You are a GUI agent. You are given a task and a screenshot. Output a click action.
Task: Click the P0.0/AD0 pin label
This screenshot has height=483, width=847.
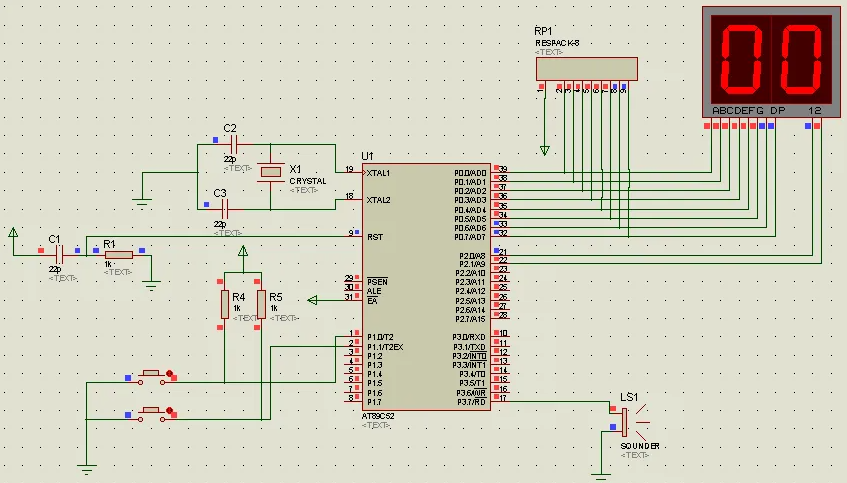470,173
